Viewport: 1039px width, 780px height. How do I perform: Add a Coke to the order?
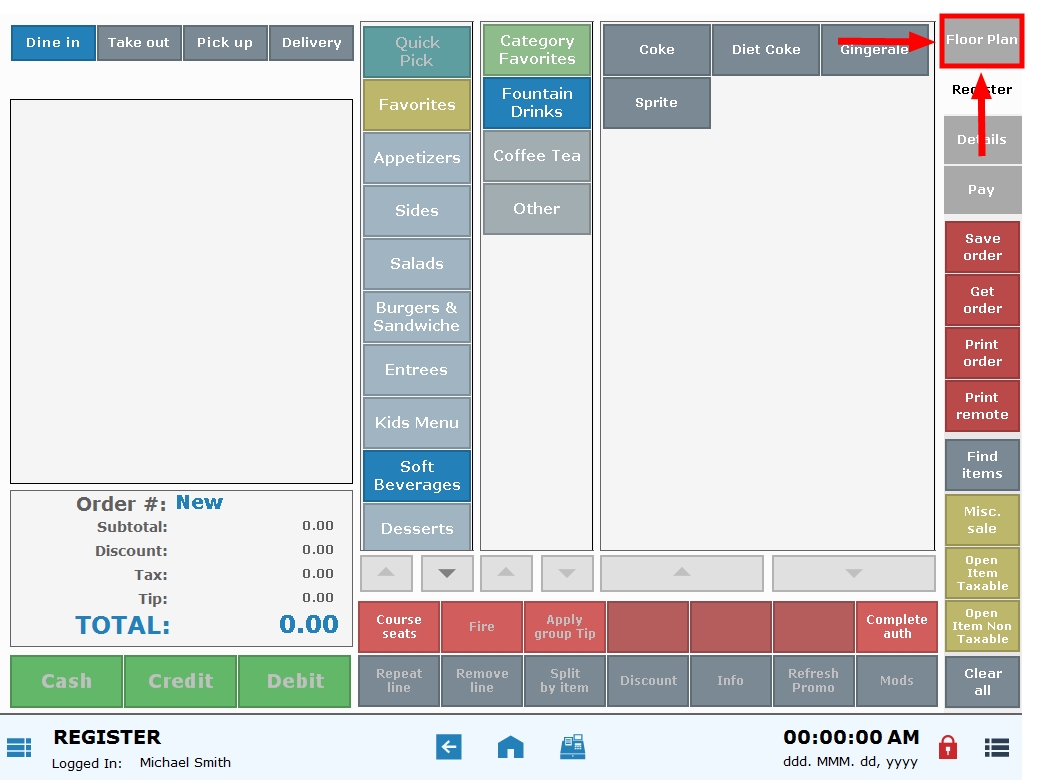(x=656, y=50)
